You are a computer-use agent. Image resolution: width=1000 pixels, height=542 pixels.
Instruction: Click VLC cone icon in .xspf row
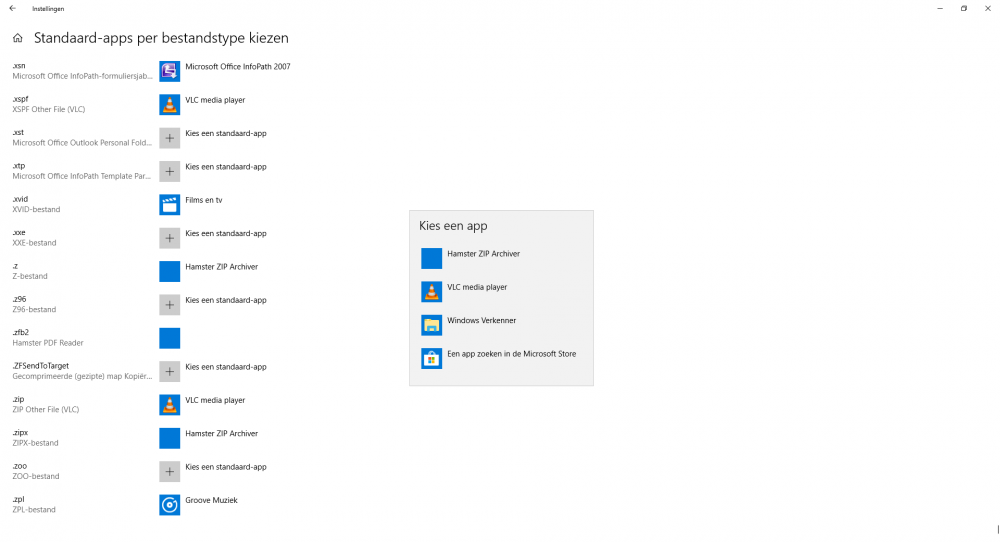pos(170,105)
